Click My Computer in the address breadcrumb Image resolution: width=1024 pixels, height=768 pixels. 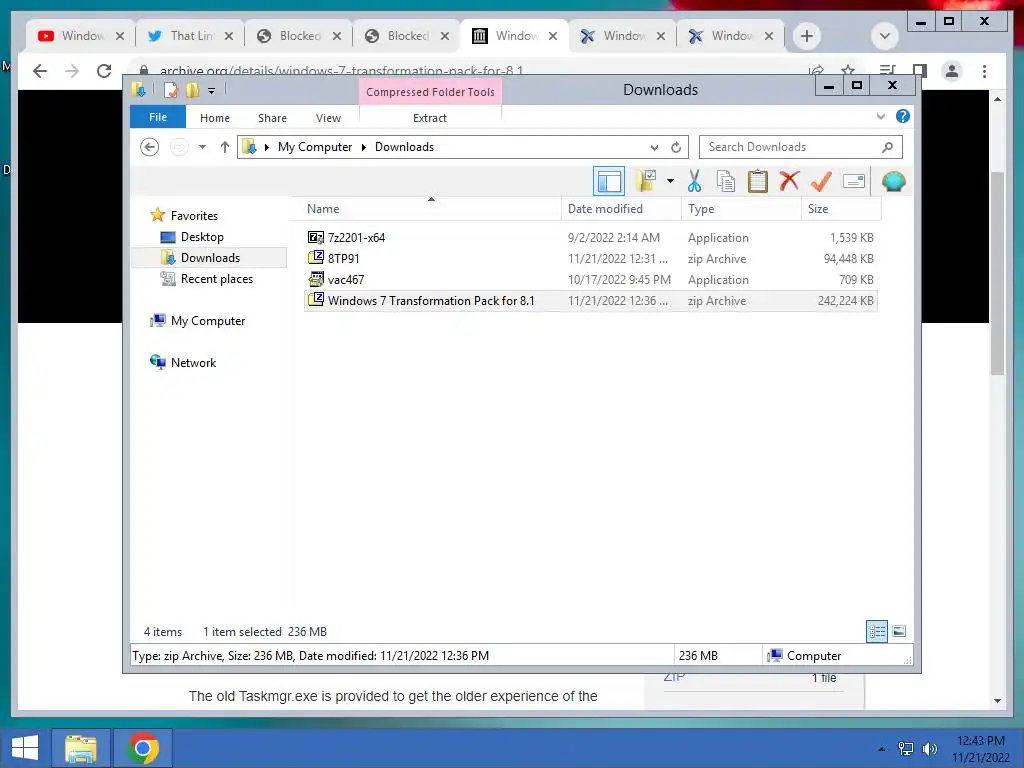[x=315, y=147]
